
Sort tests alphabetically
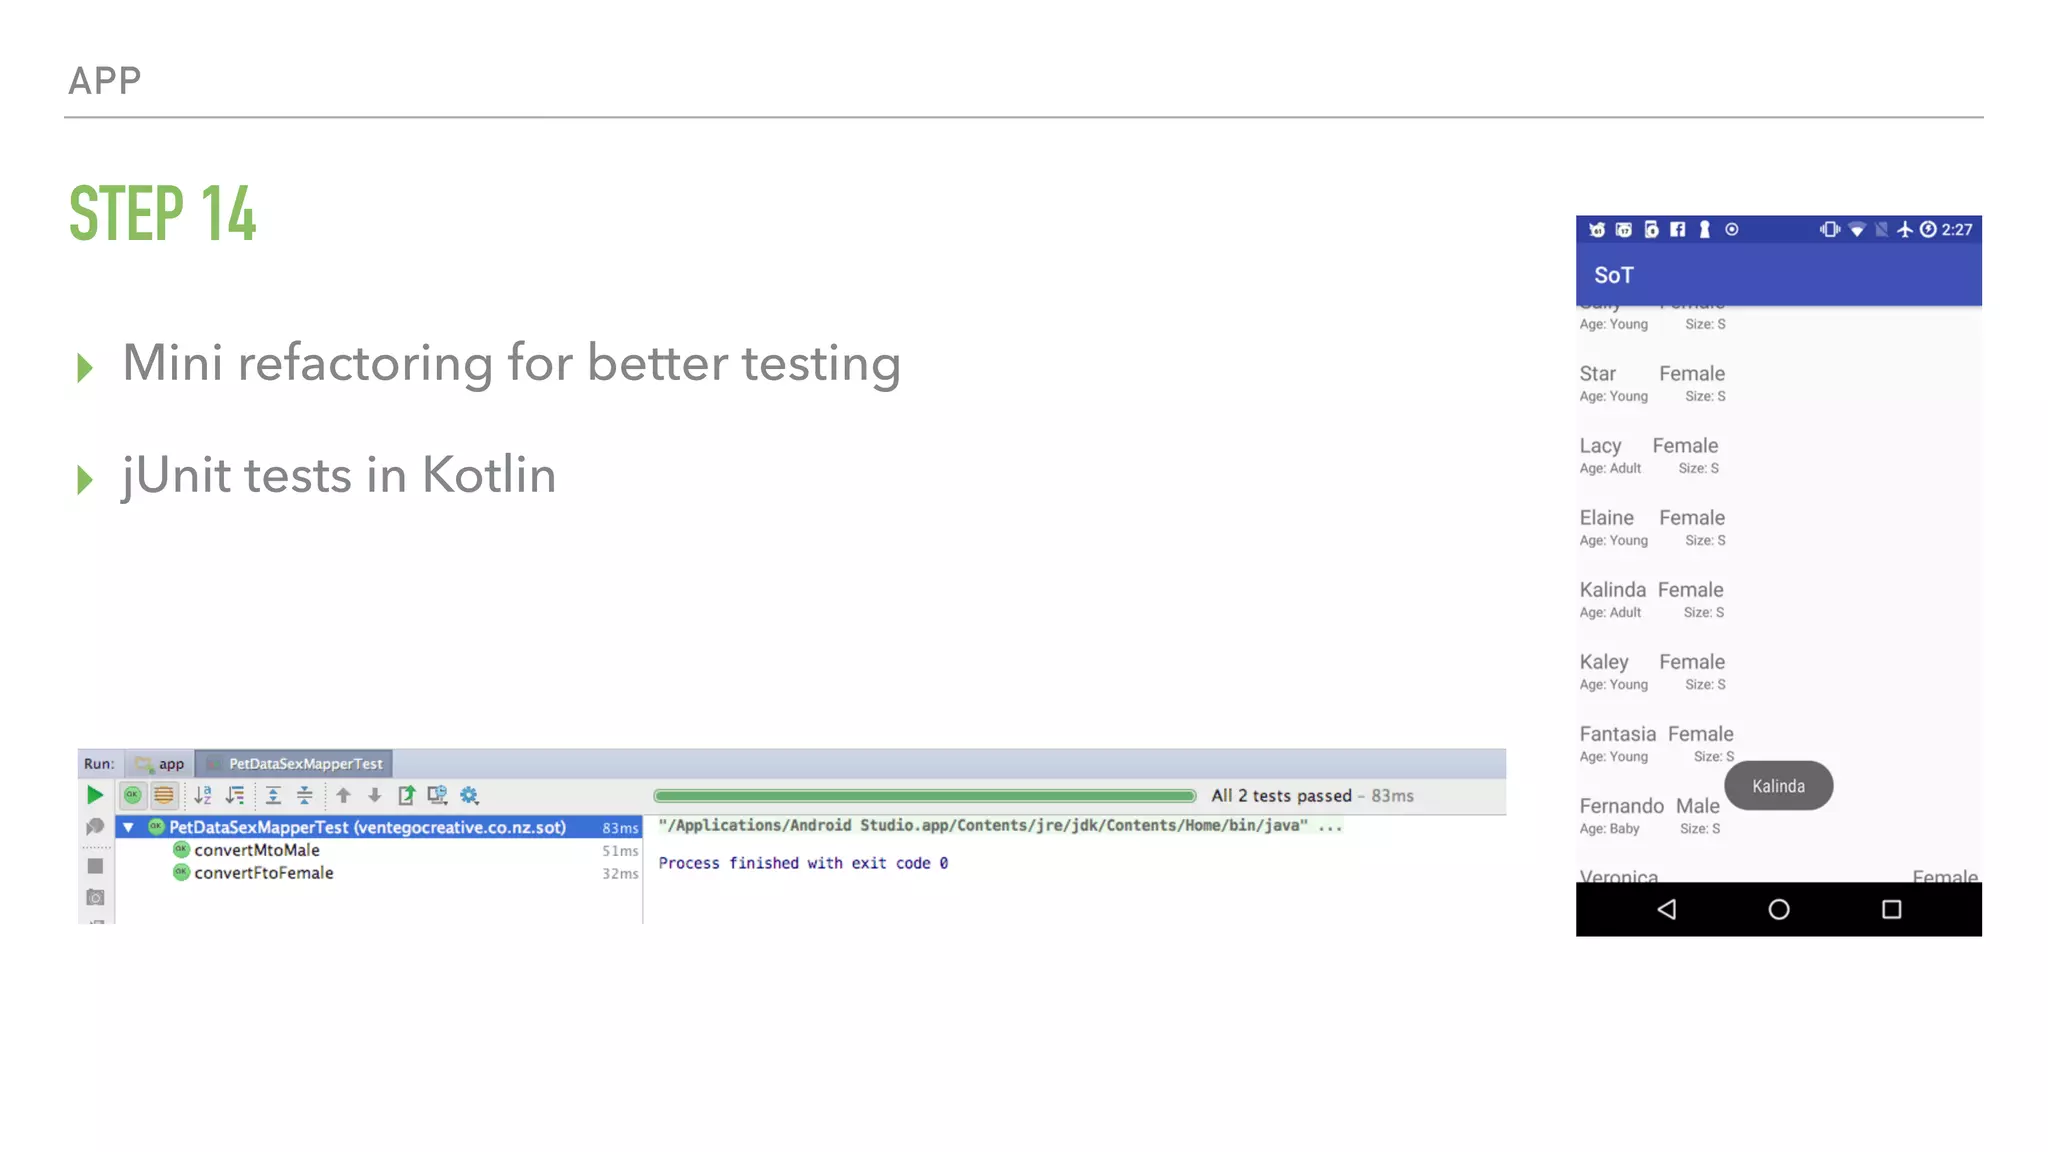click(203, 795)
